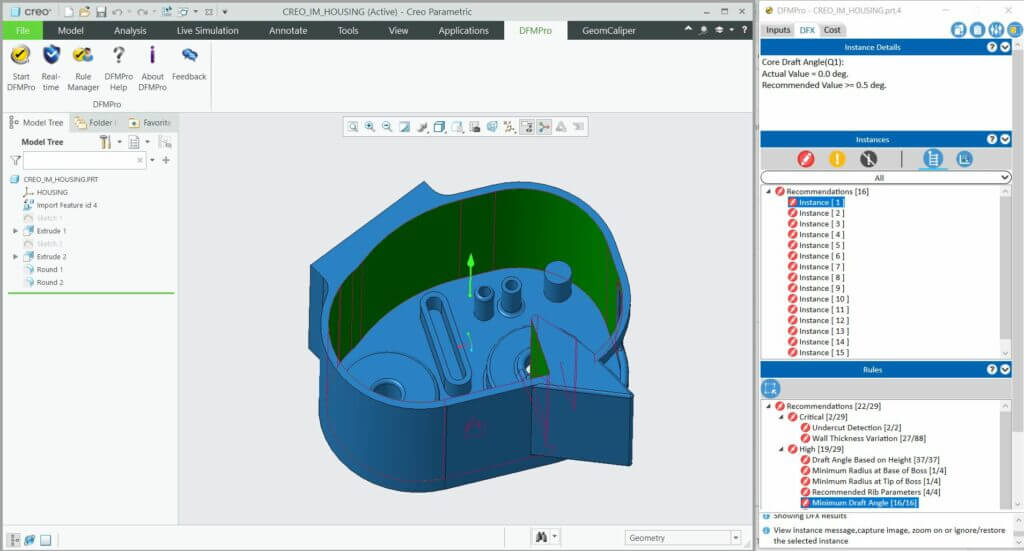The height and width of the screenshot is (551, 1024).
Task: Collapse the Instances section
Action: (x=1005, y=139)
